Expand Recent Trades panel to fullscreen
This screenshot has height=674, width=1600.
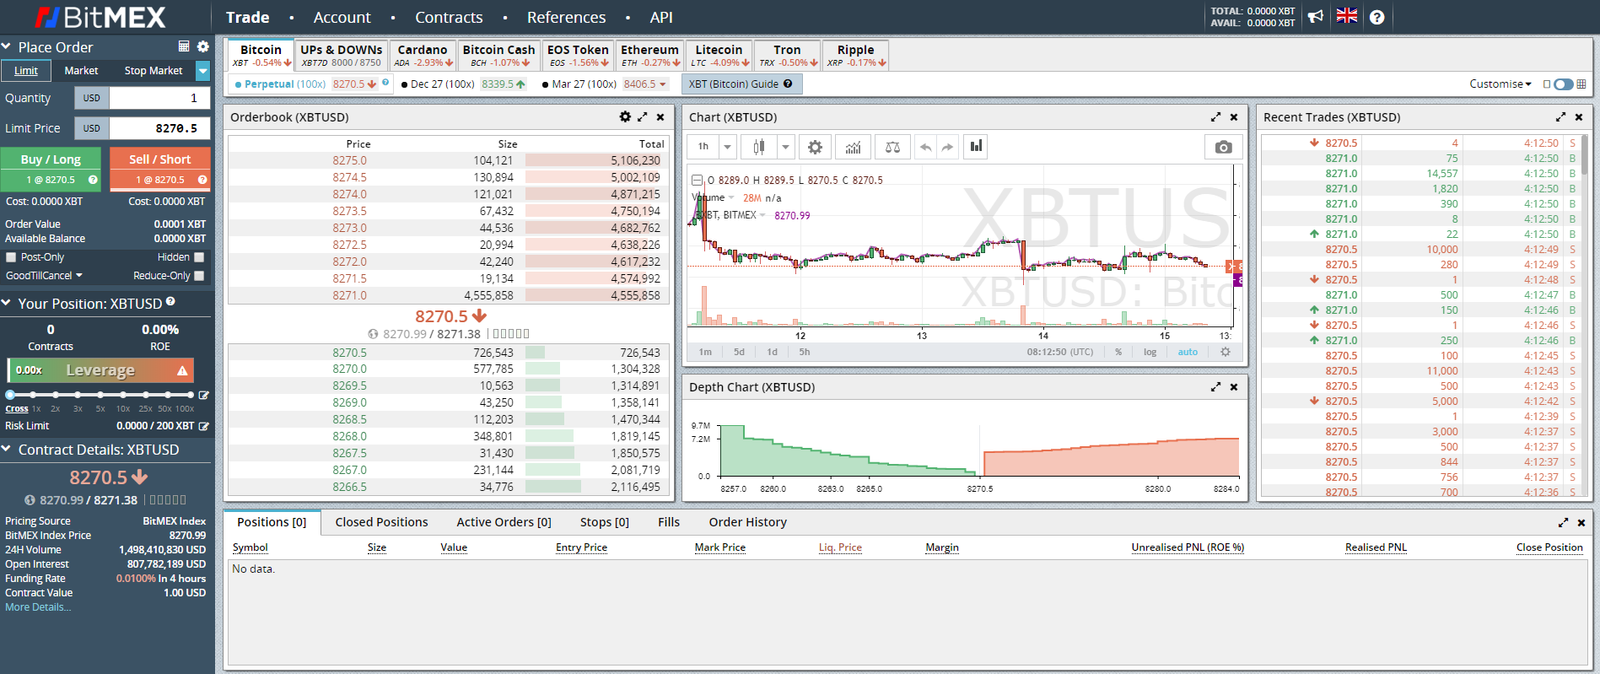coord(1561,117)
